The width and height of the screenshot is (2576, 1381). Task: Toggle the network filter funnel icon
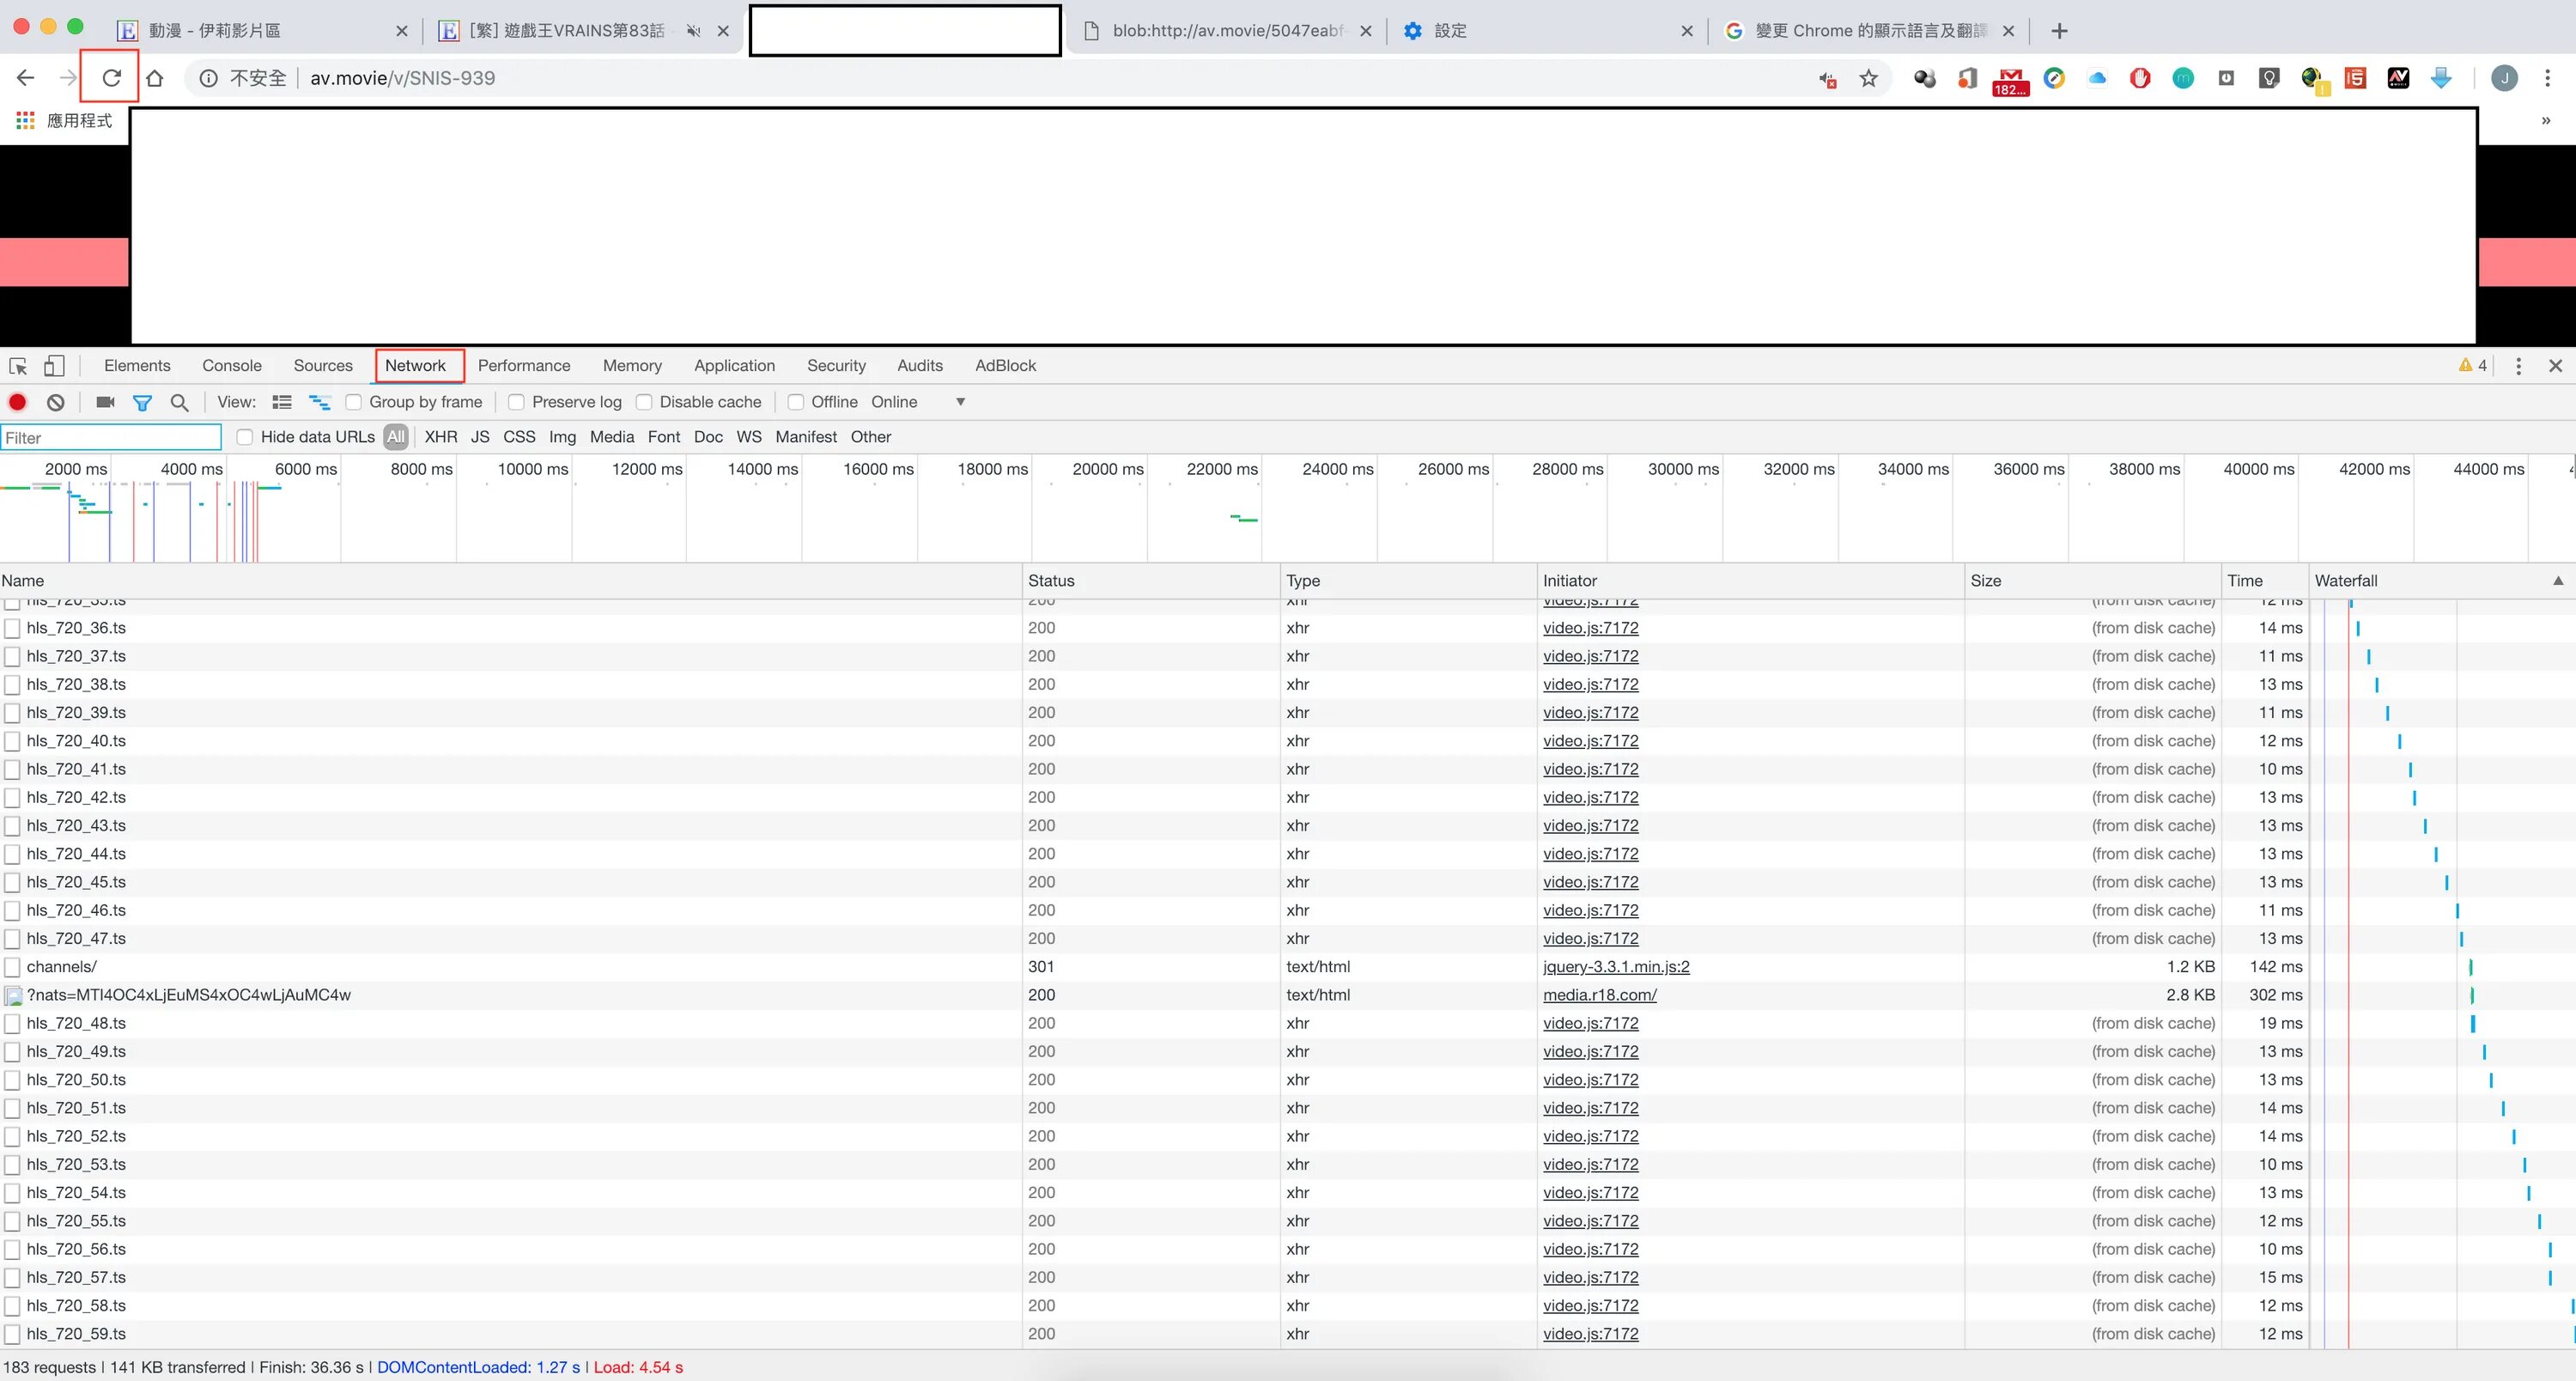coord(143,403)
